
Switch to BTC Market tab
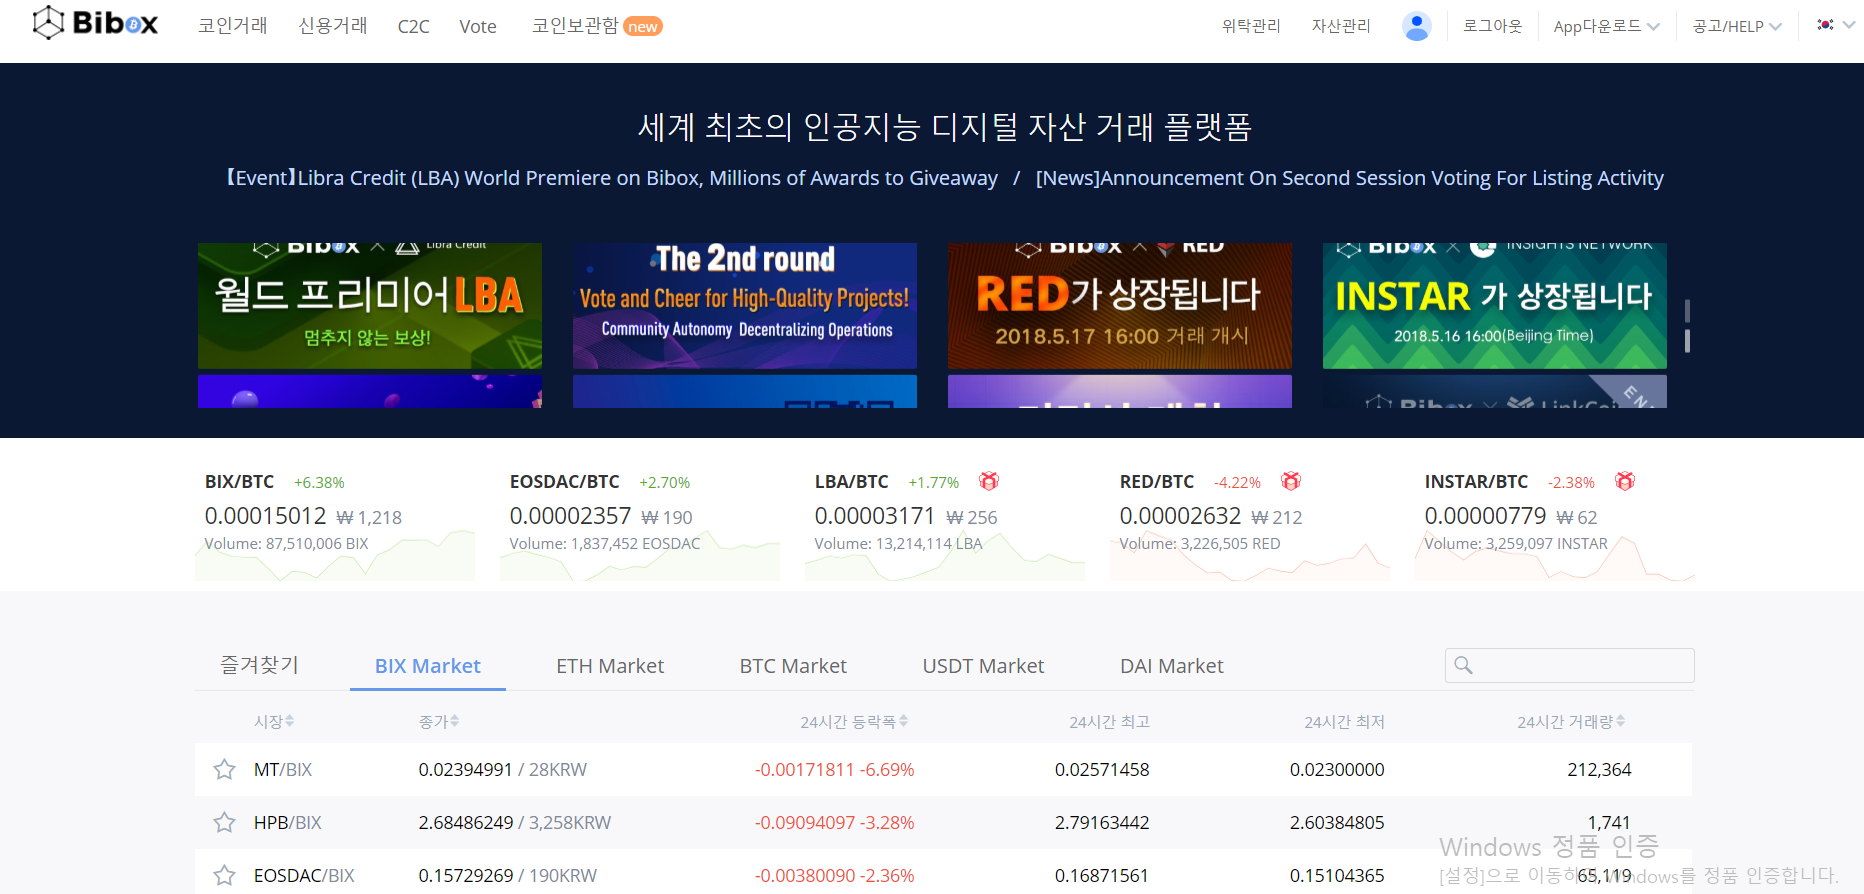[x=793, y=666]
